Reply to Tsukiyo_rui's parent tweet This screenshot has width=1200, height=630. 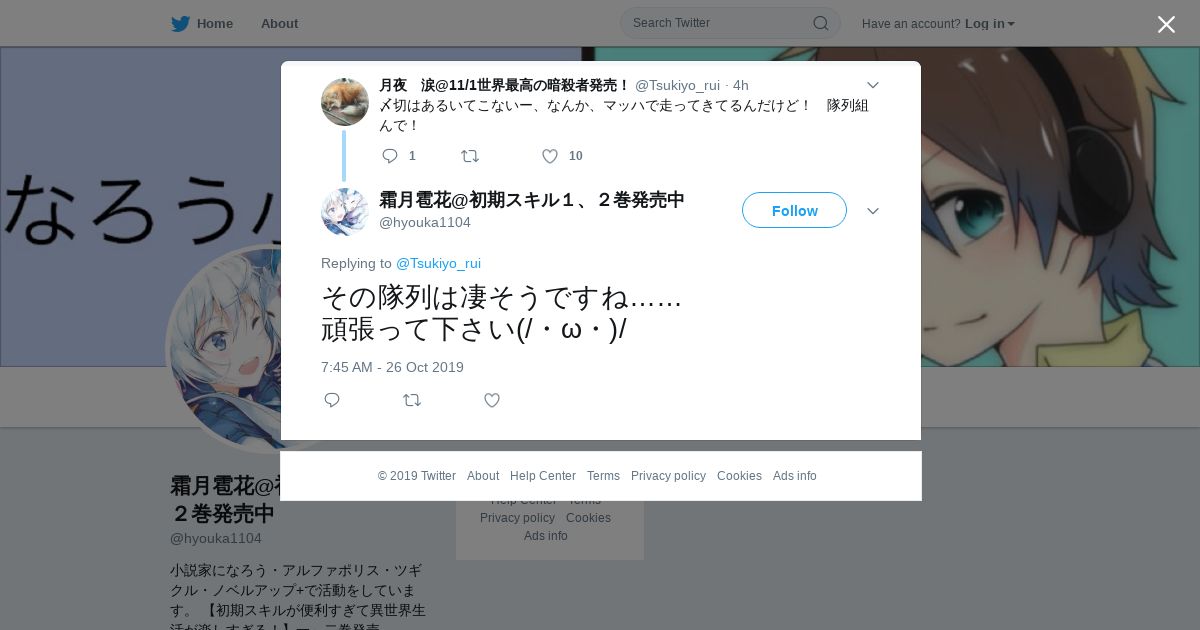click(390, 156)
